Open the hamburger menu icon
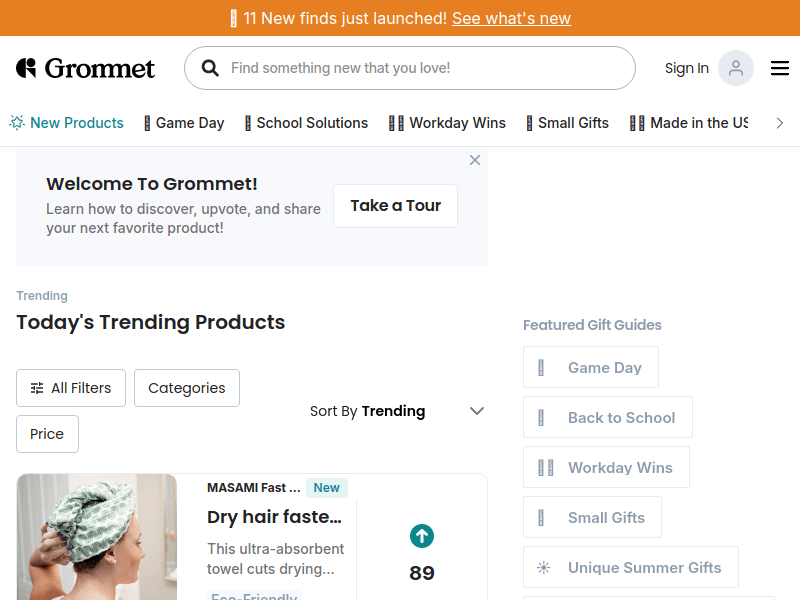This screenshot has height=600, width=800. tap(780, 68)
